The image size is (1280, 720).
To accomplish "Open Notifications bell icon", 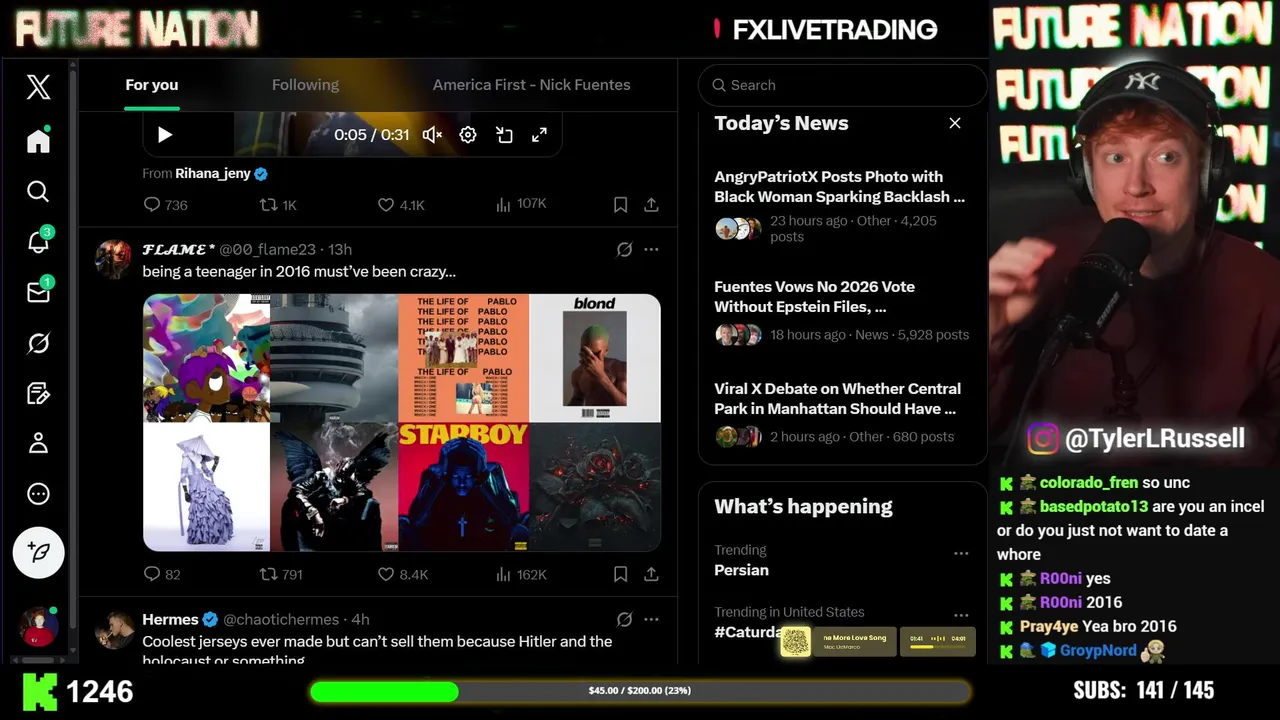I will (x=38, y=242).
